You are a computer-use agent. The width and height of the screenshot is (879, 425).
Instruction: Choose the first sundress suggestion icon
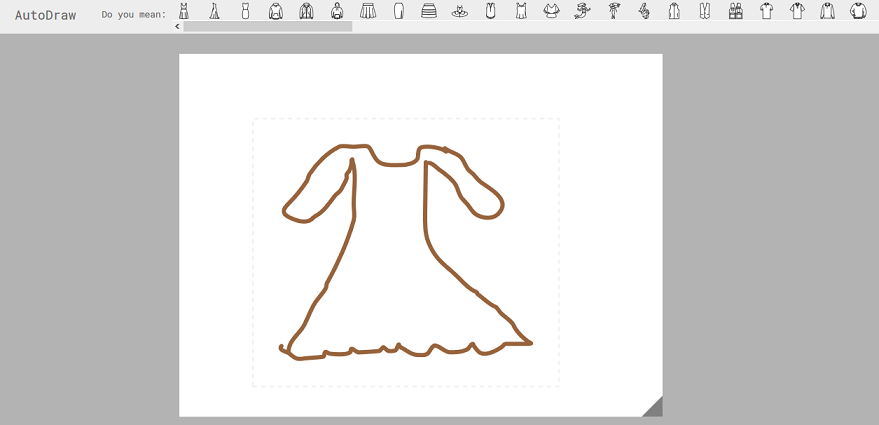coord(184,11)
